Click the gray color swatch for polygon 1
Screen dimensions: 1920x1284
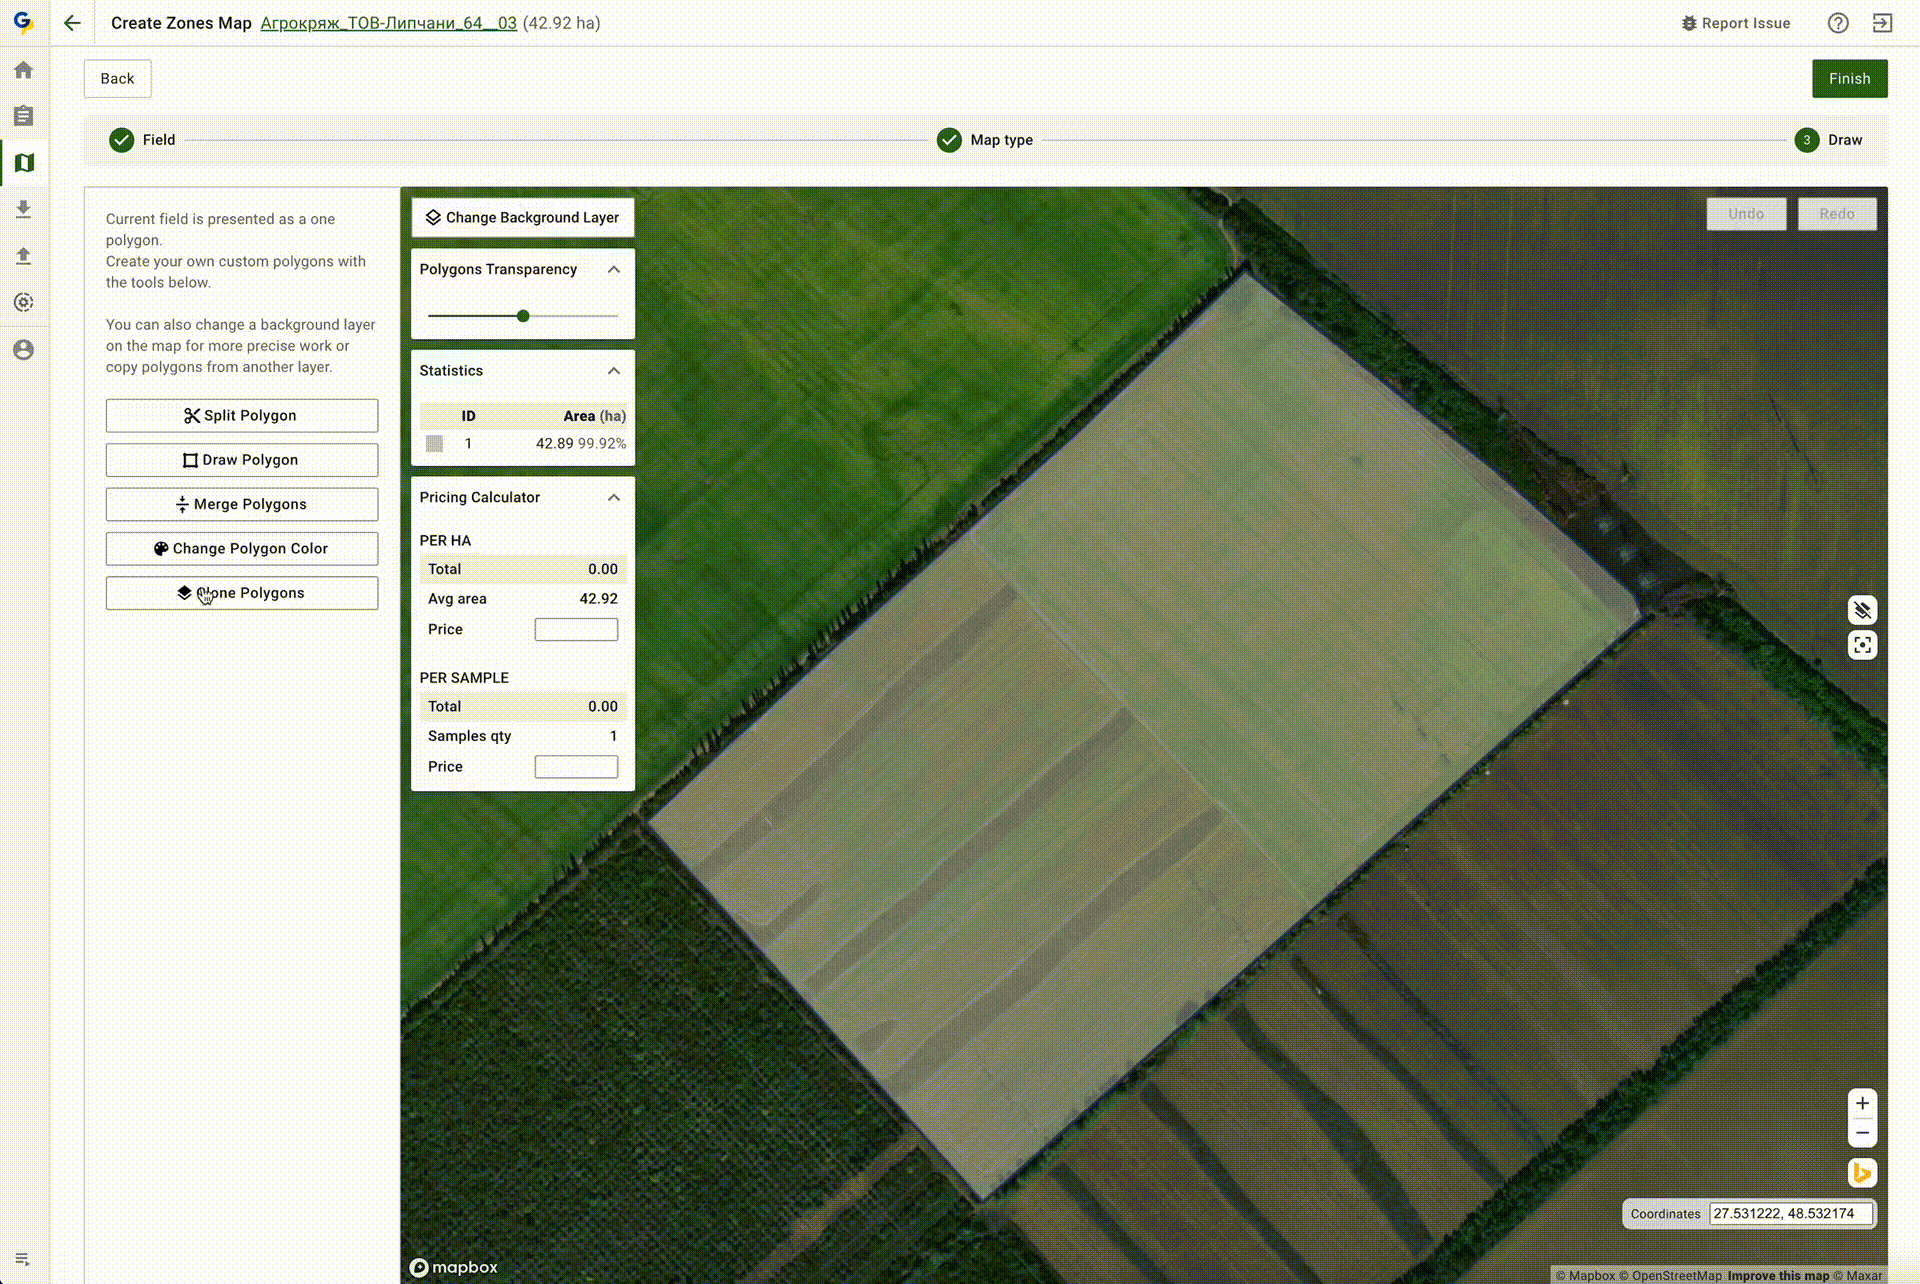[435, 444]
